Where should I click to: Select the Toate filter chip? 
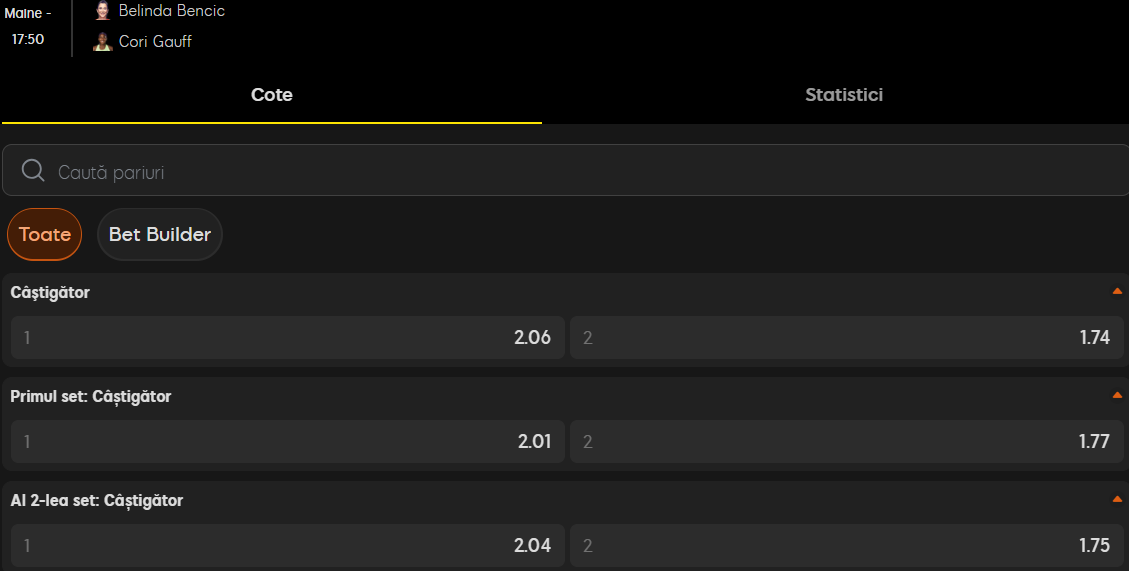coord(45,235)
